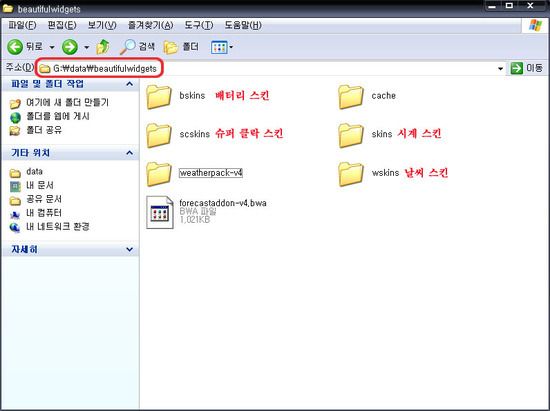Select the skins folder icon

(351, 135)
